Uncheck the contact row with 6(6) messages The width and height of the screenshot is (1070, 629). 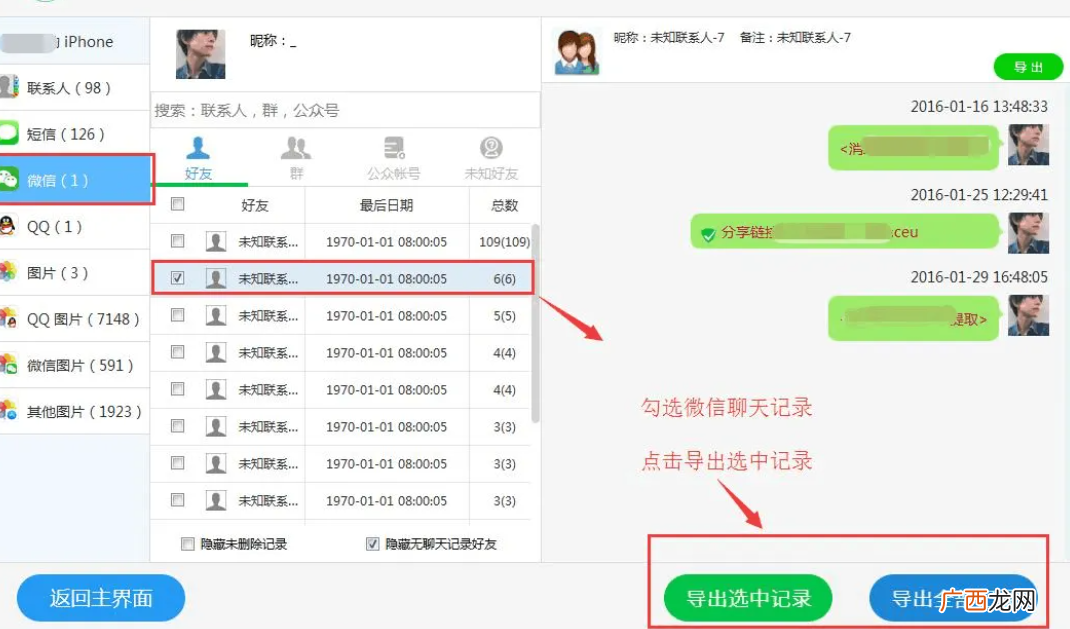pos(177,278)
